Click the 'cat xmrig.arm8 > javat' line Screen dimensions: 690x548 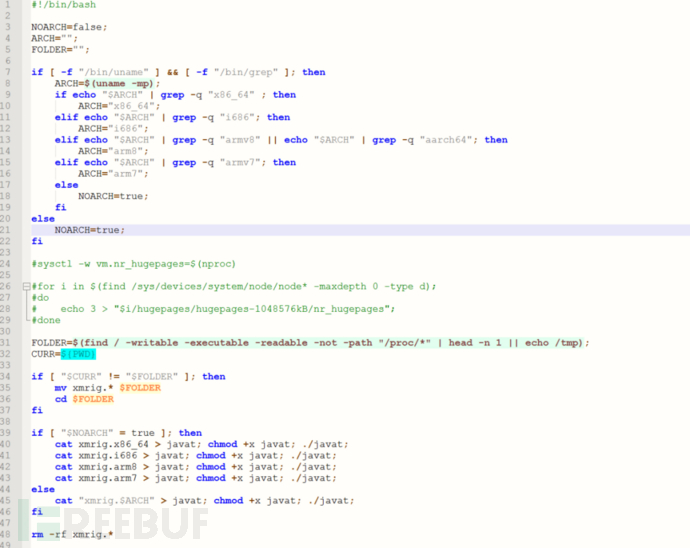point(196,467)
